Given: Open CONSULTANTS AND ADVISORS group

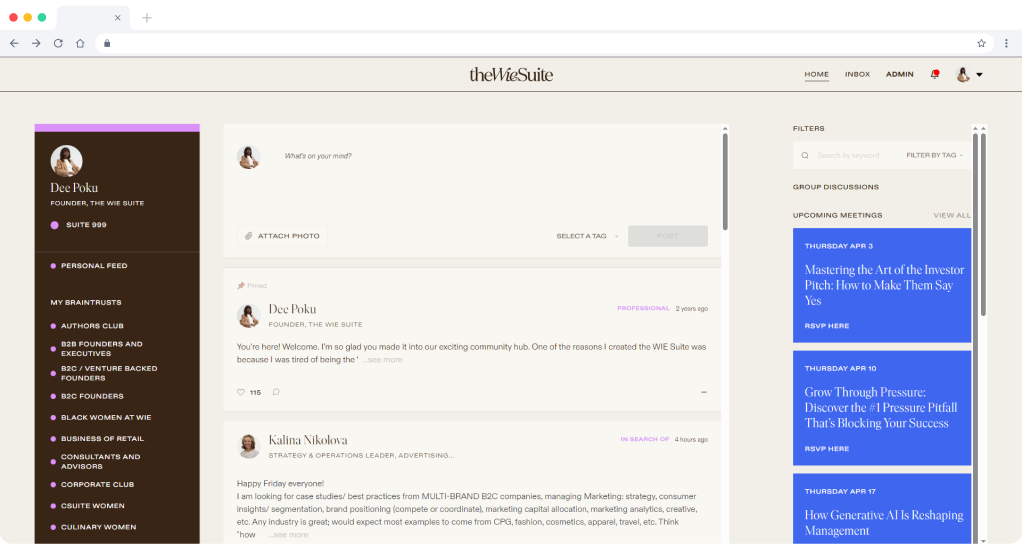Looking at the screenshot, I should [96, 461].
